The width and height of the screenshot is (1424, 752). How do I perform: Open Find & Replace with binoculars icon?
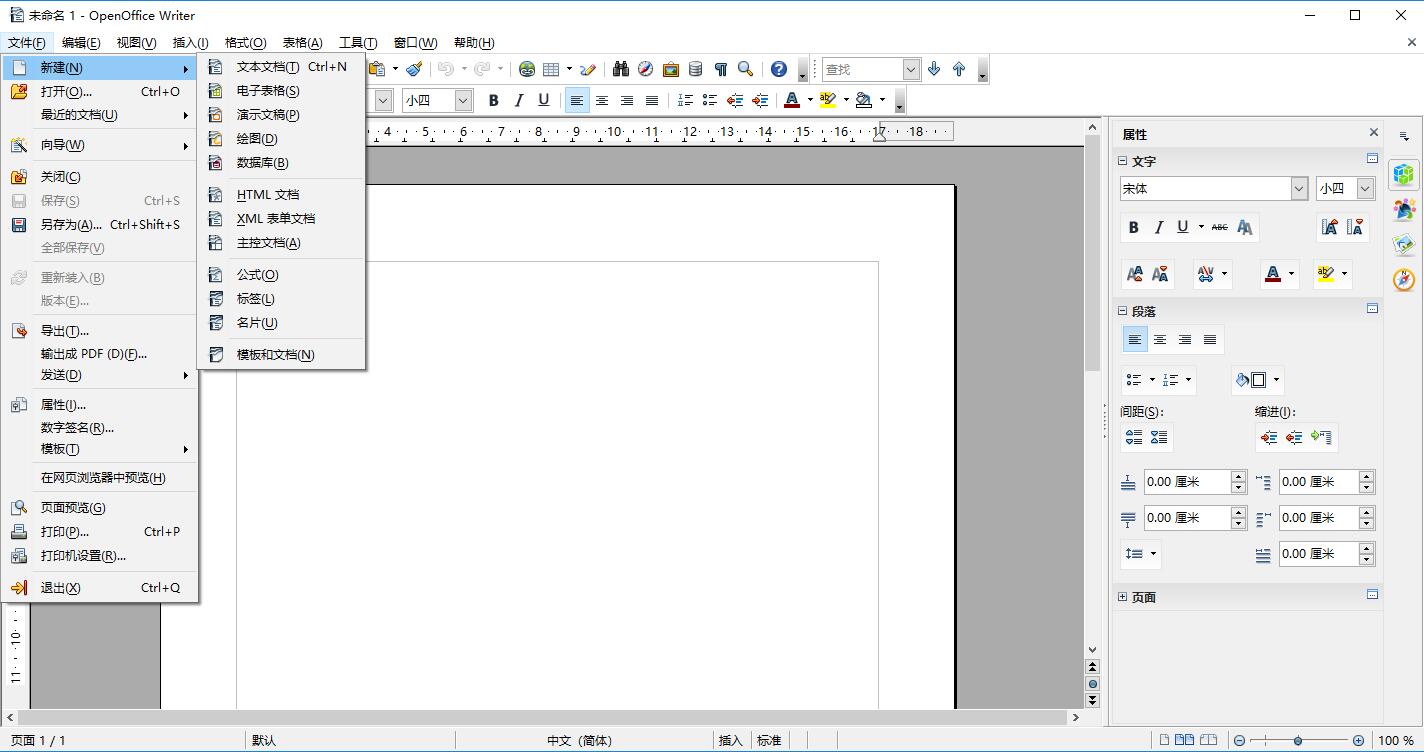point(621,69)
